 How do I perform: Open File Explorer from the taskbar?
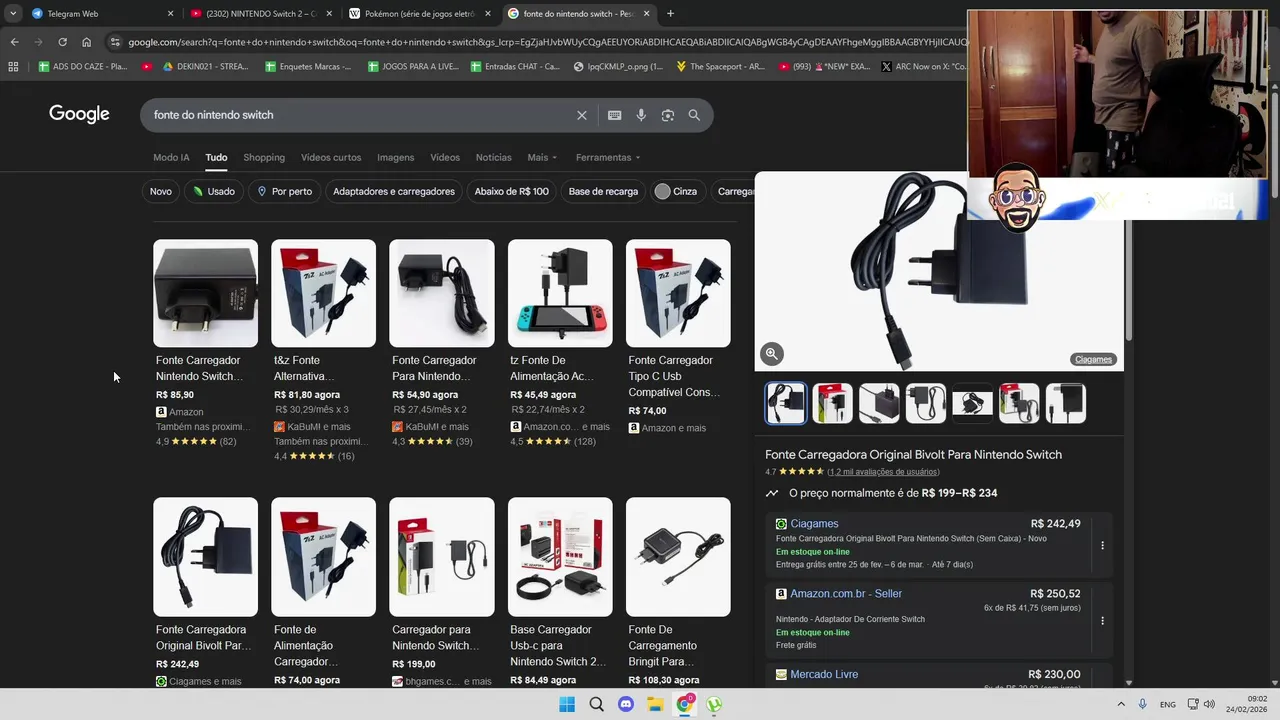pos(655,704)
